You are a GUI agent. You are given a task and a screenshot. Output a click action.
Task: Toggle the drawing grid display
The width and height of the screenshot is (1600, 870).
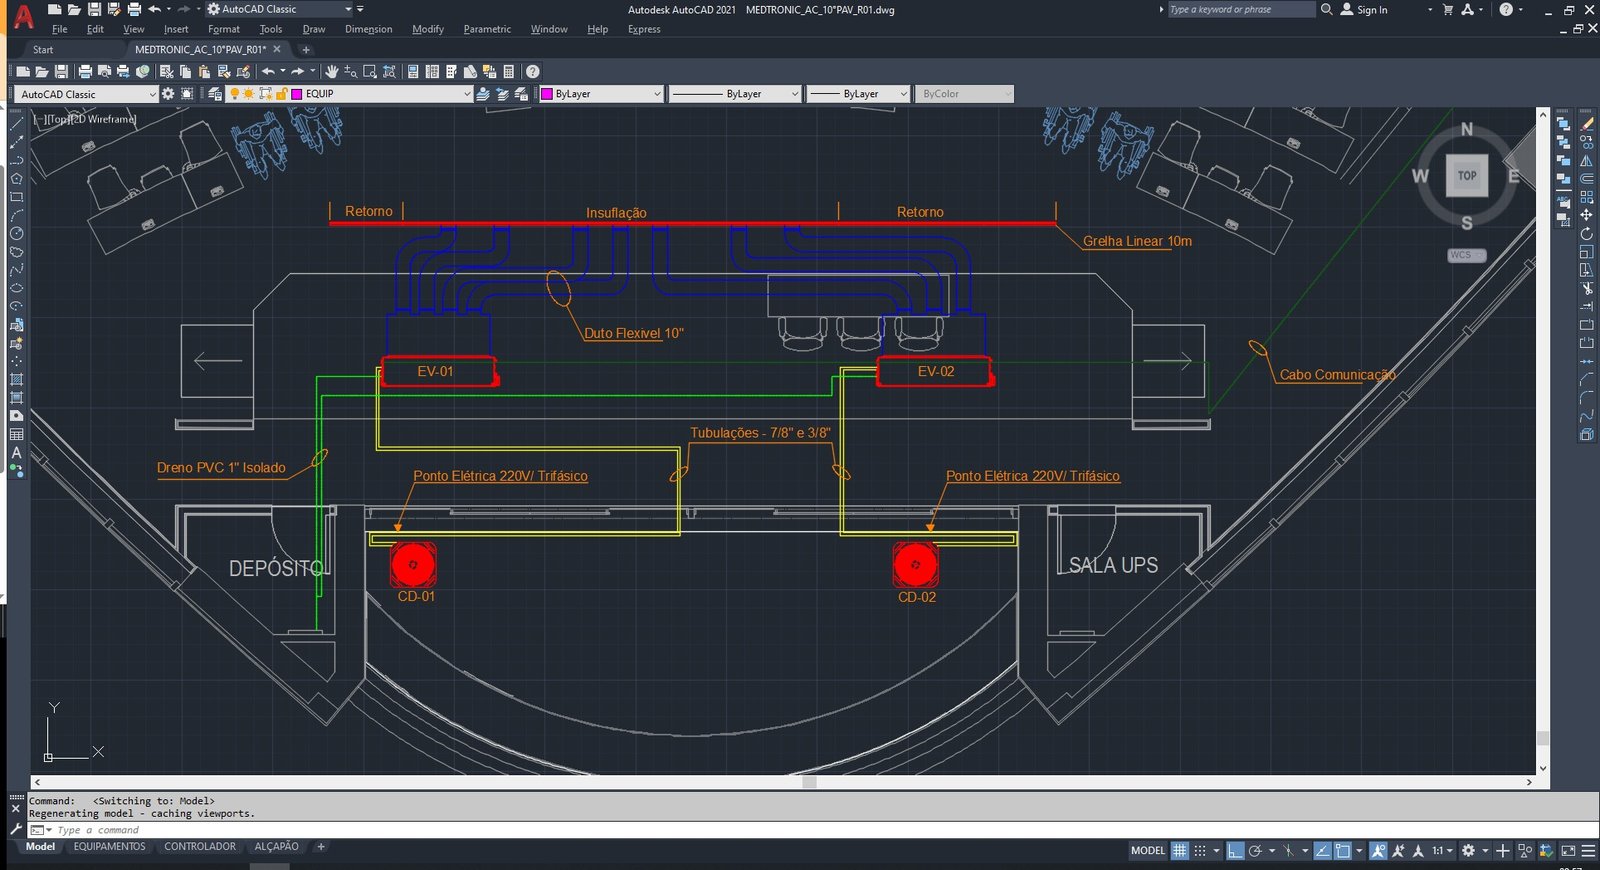[x=1180, y=851]
